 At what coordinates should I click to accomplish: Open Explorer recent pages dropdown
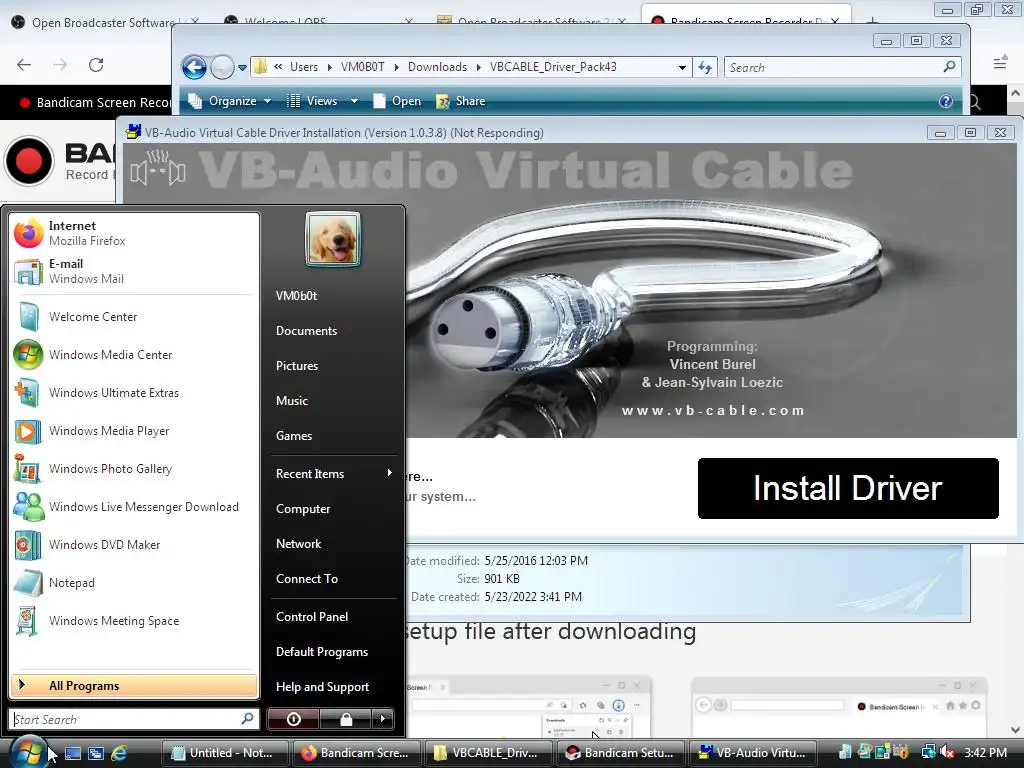(242, 67)
